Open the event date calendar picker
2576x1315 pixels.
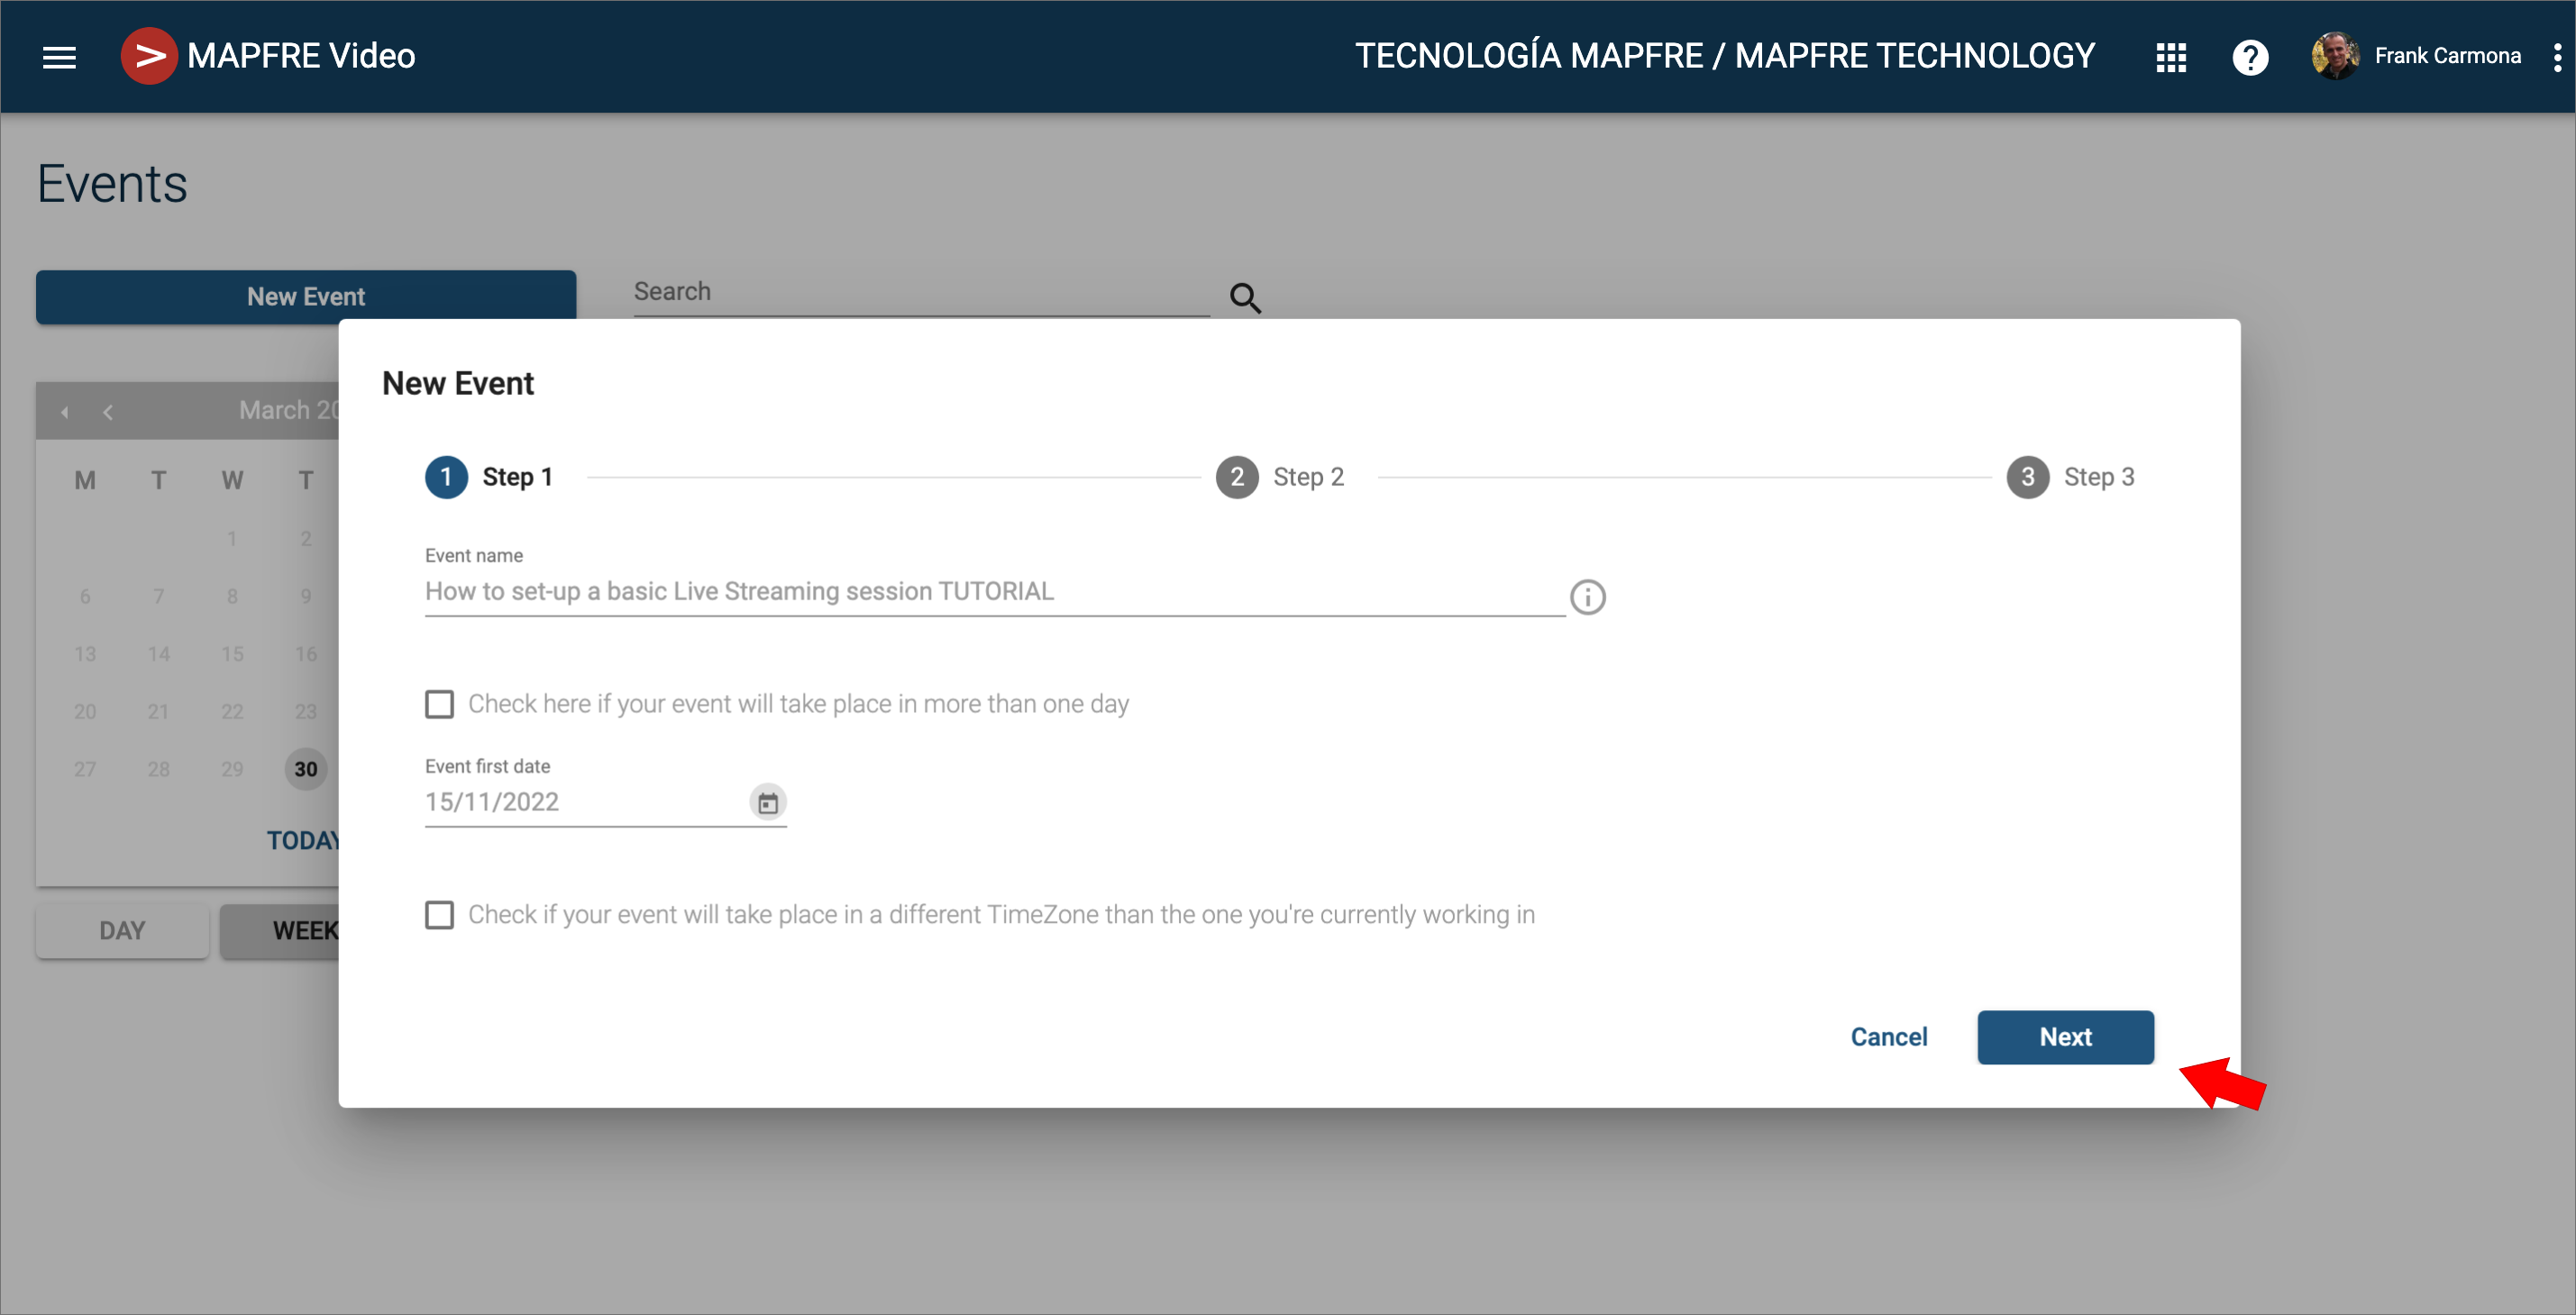(767, 802)
